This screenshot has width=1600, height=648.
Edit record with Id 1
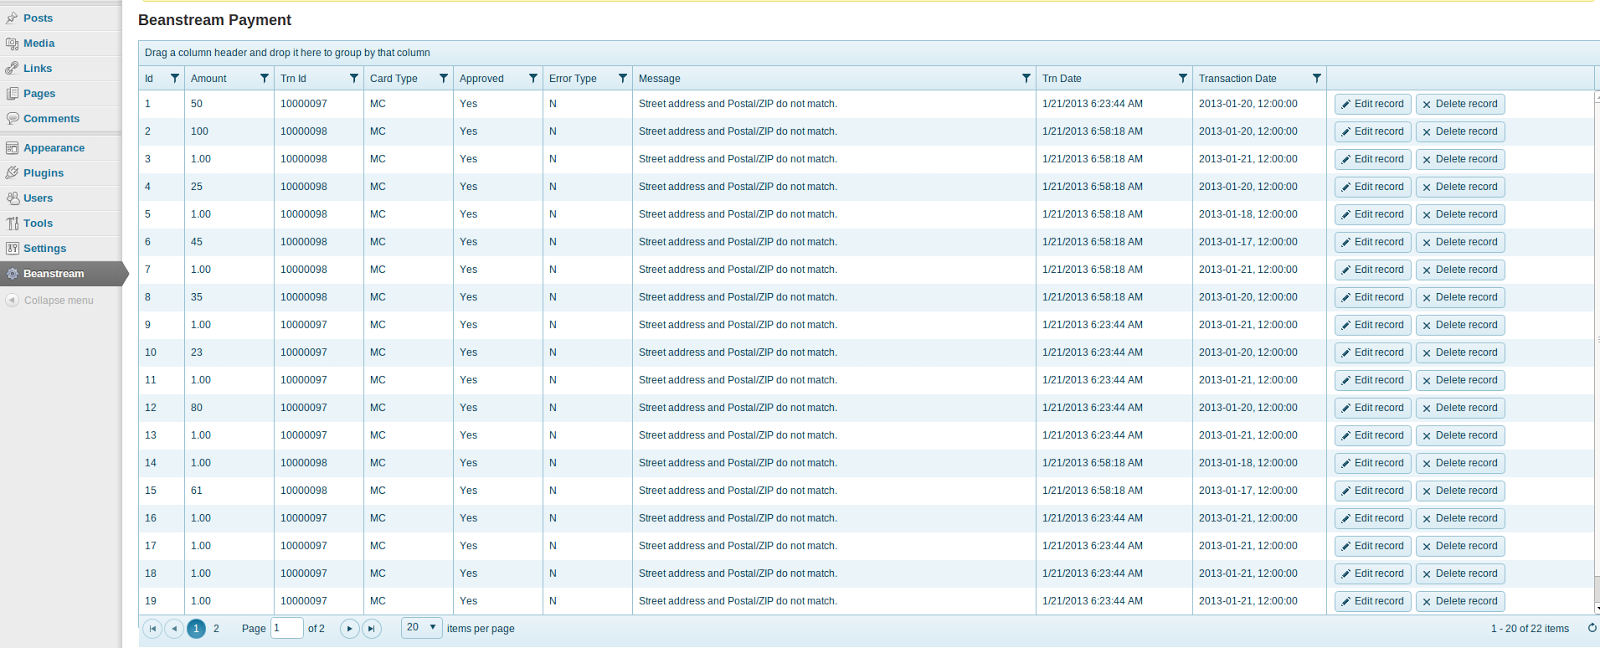click(1373, 104)
